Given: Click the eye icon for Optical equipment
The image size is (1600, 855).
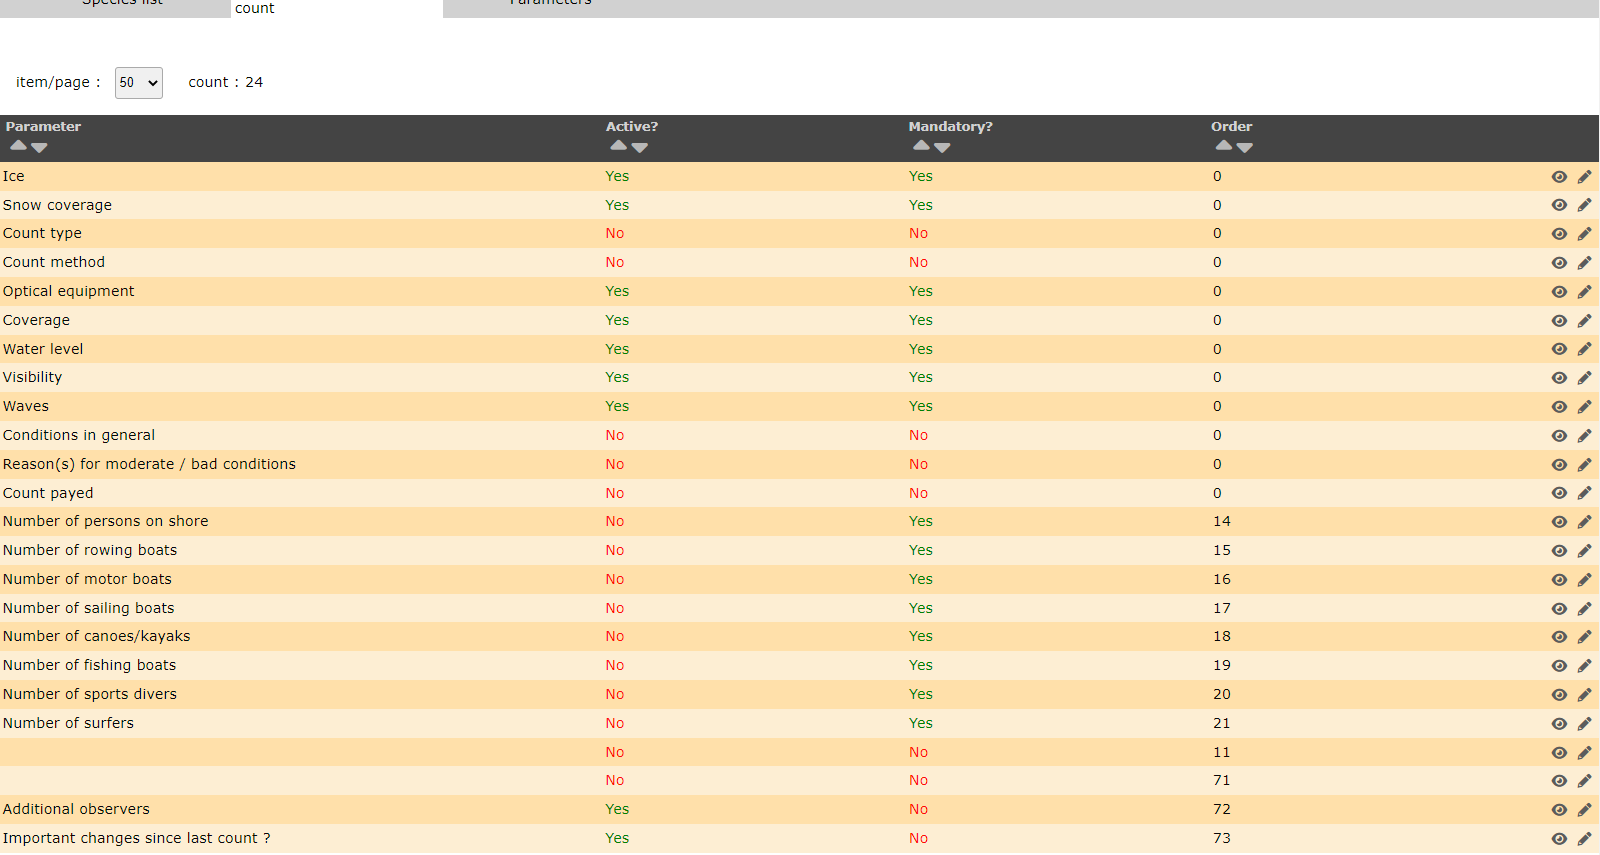Looking at the screenshot, I should click(x=1559, y=292).
